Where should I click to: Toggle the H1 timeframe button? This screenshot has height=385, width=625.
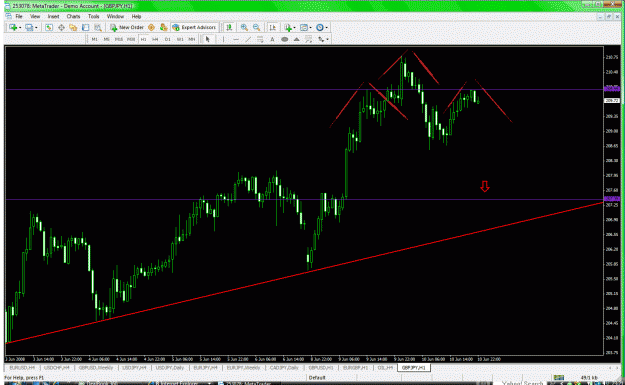click(x=143, y=39)
